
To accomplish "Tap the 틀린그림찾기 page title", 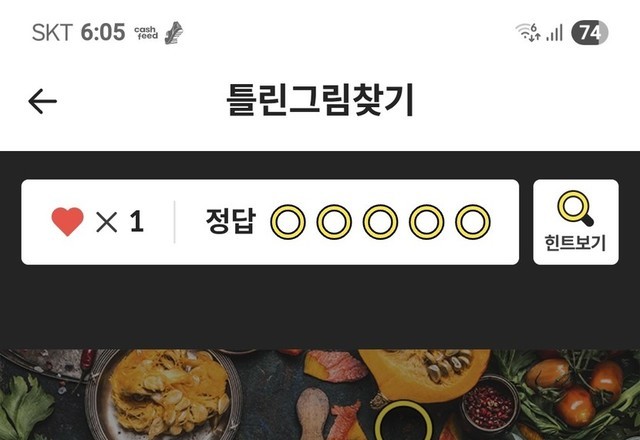I will (320, 100).
